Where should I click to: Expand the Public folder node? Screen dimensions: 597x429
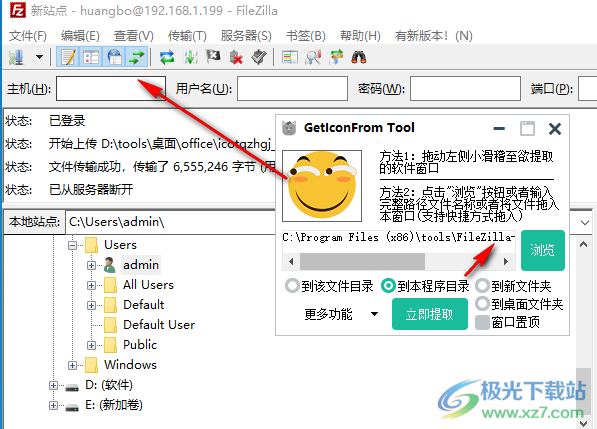91,345
